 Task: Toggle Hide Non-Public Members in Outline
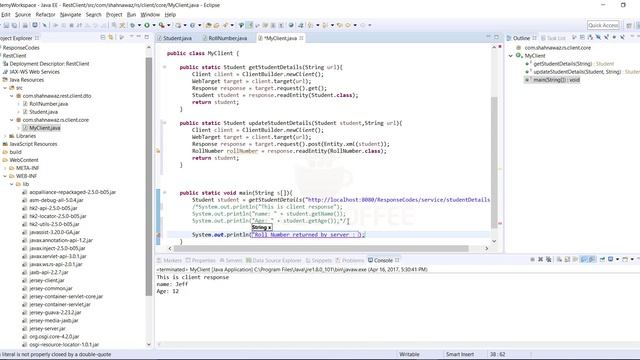point(614,38)
